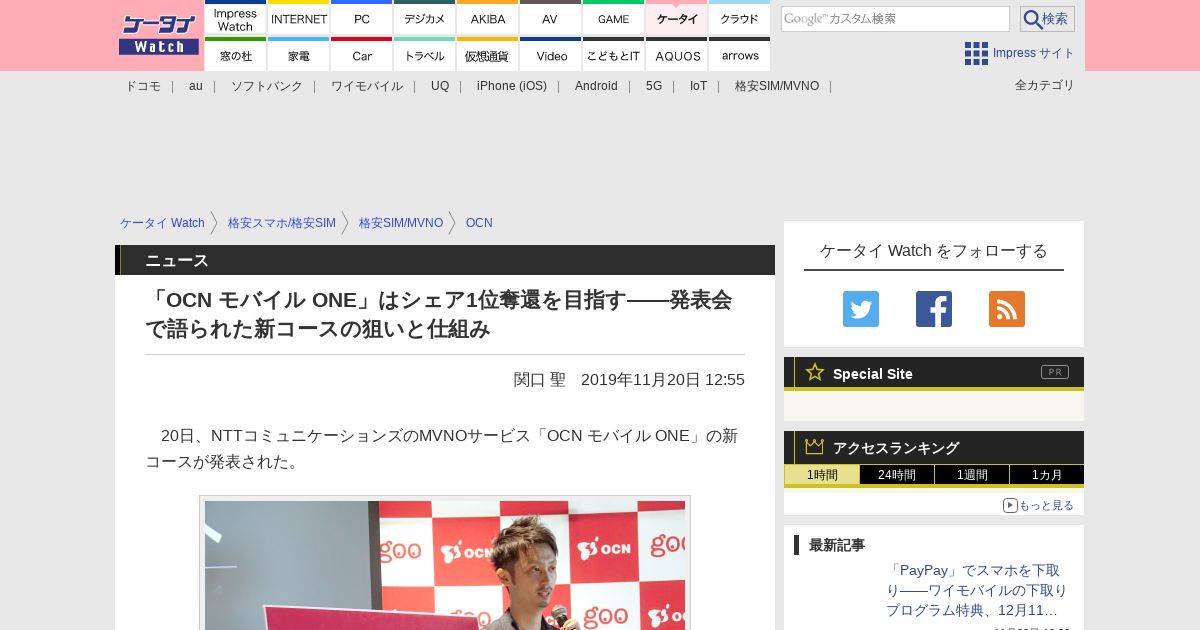The image size is (1200, 630).
Task: Open the Twitter follow icon
Action: 861,309
